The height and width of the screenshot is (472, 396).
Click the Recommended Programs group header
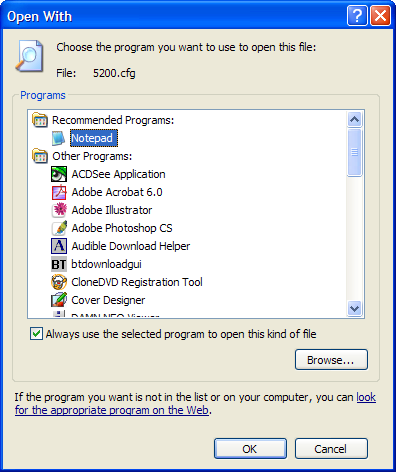point(113,120)
